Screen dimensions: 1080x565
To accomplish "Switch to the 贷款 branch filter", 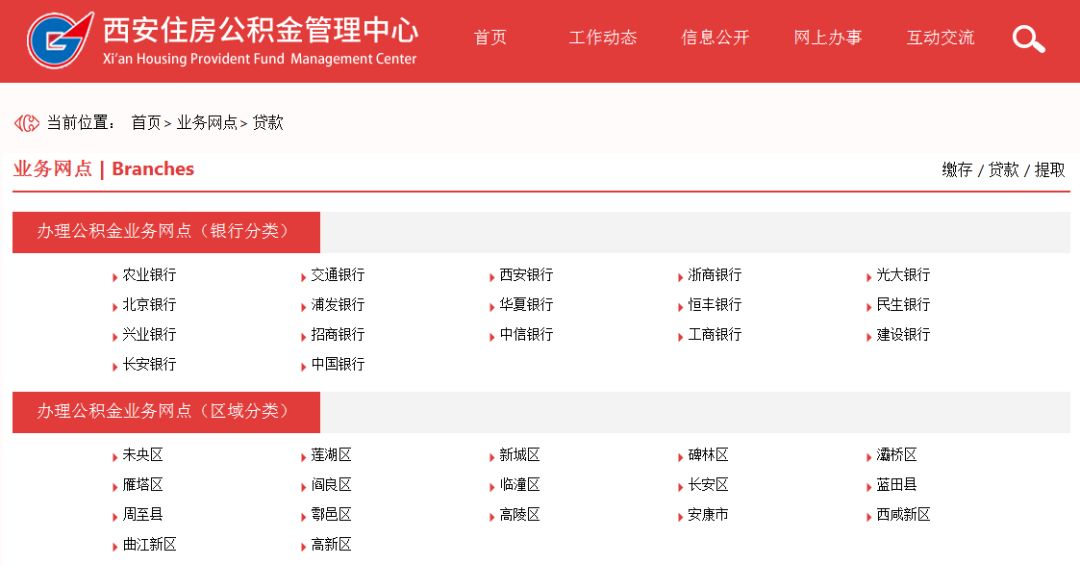I will (x=1003, y=170).
